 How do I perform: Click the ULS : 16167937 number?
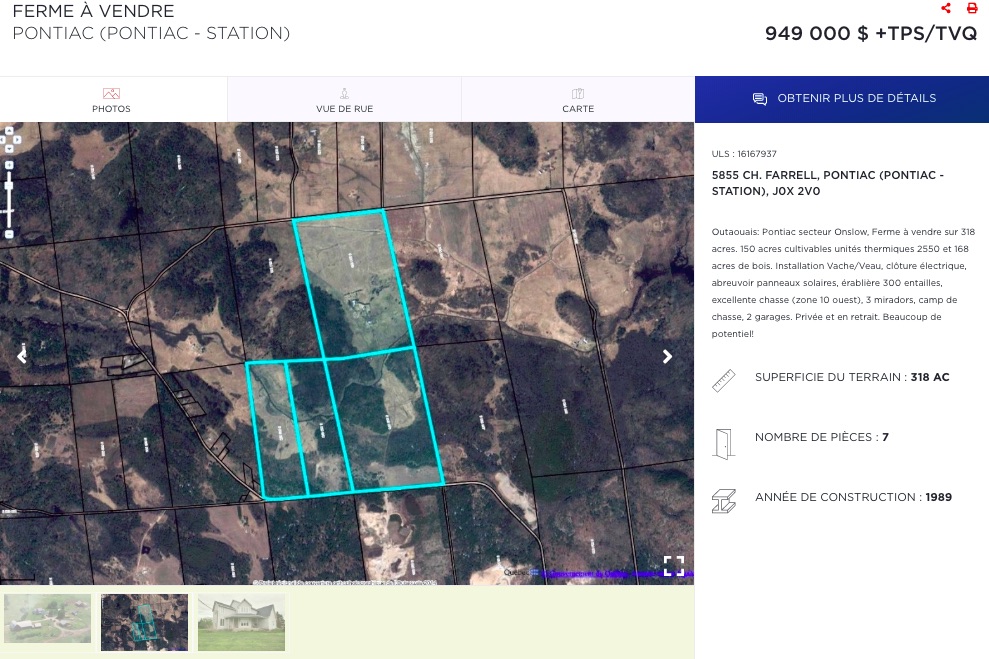pyautogui.click(x=744, y=154)
